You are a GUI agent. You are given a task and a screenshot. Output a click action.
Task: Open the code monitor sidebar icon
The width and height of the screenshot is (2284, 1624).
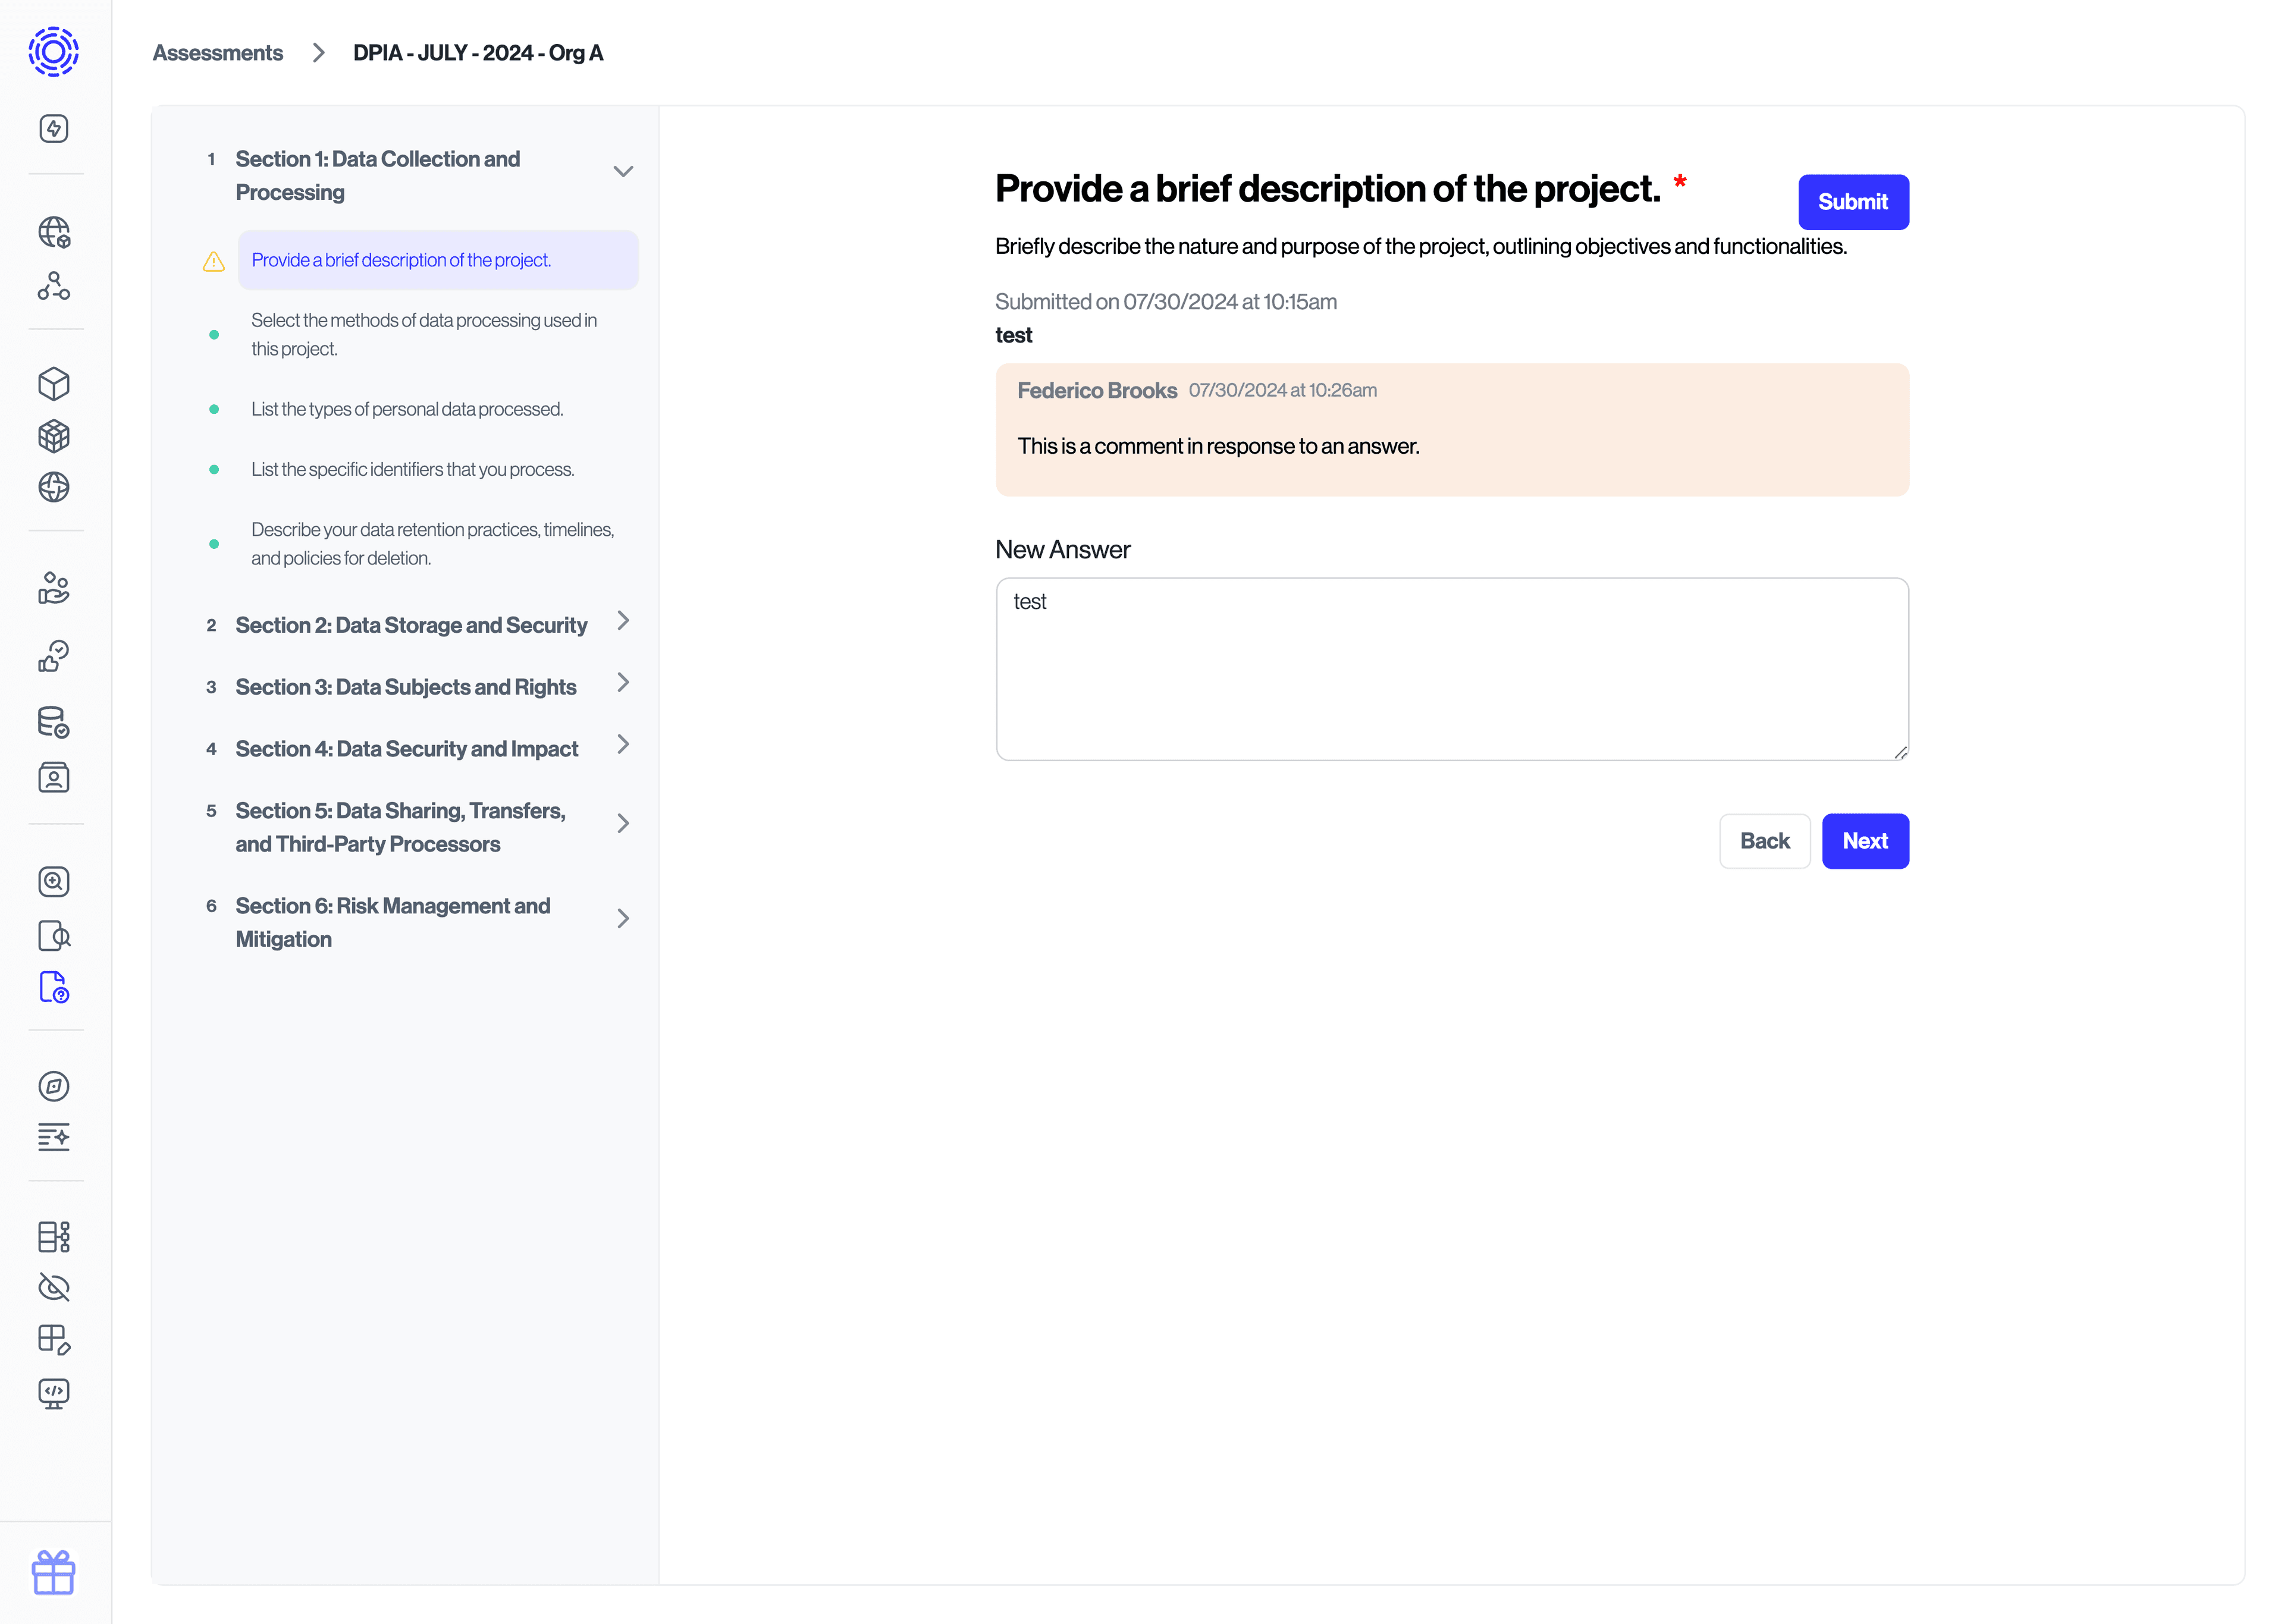point(54,1393)
